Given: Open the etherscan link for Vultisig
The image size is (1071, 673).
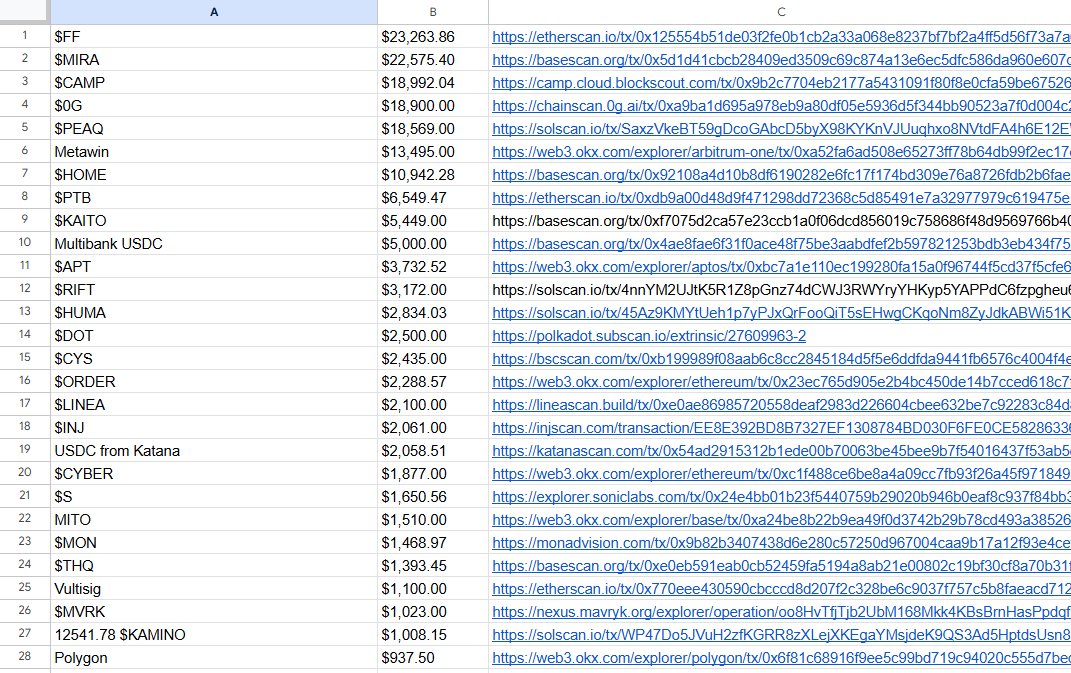Looking at the screenshot, I should 781,589.
